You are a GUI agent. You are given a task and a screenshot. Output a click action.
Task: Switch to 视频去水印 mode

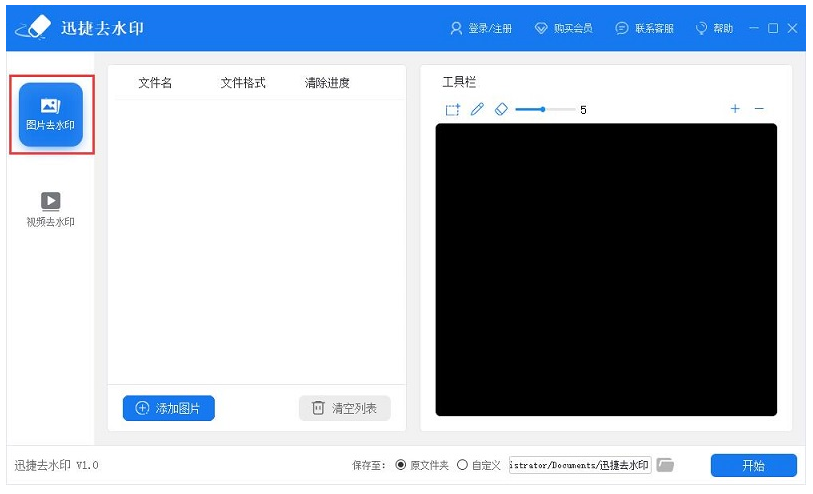click(50, 209)
